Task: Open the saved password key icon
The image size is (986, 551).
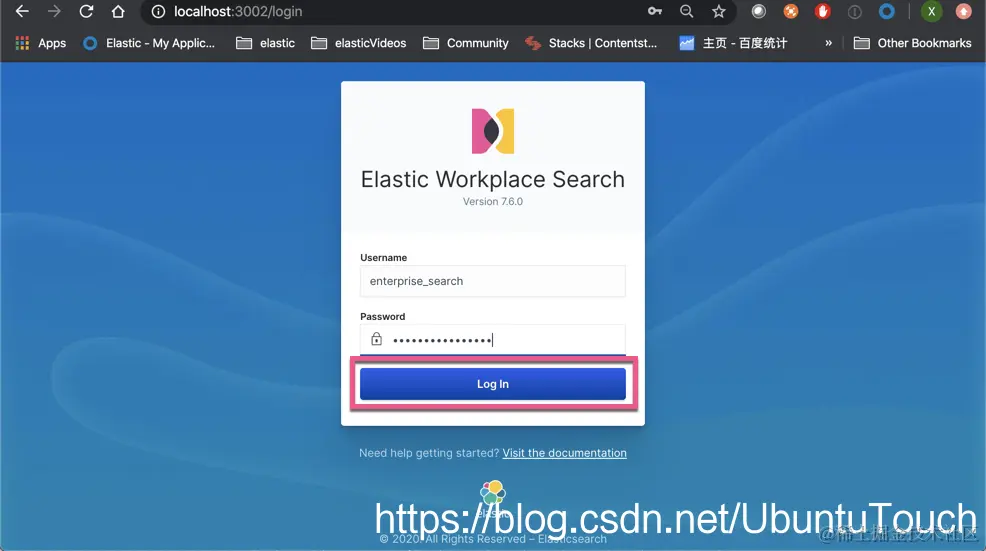Action: point(655,11)
